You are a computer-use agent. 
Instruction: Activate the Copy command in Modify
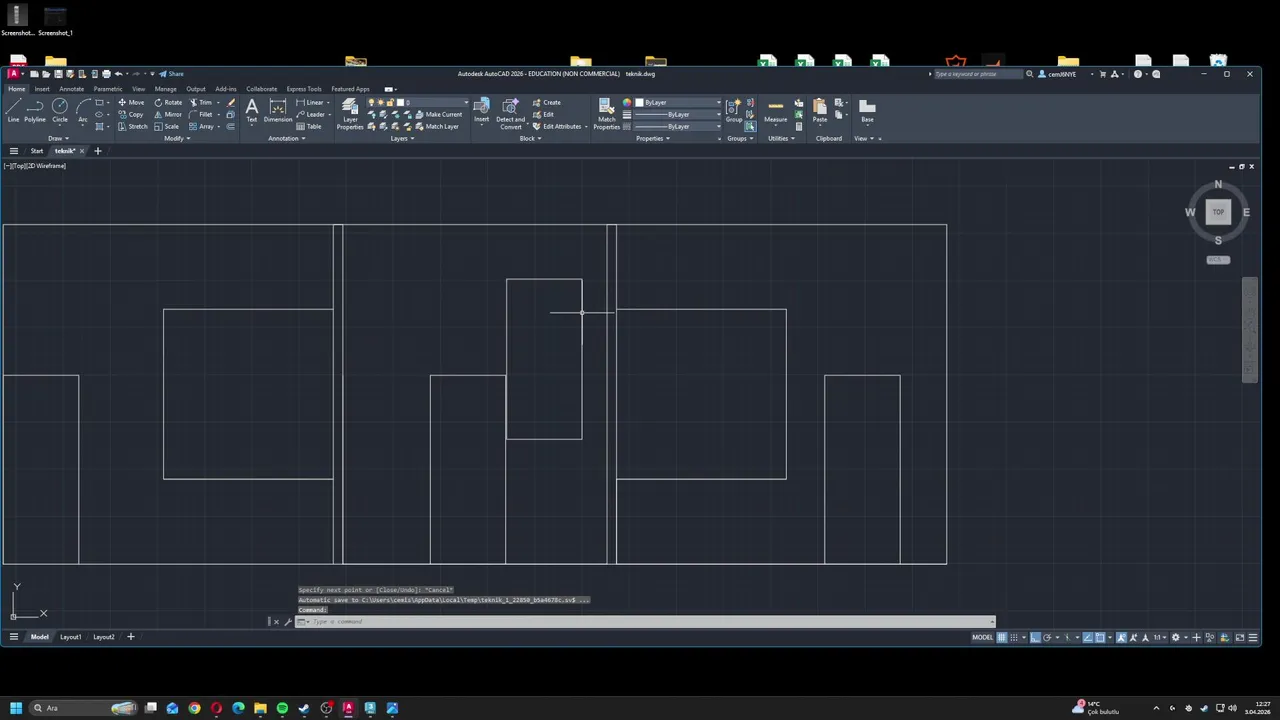tap(131, 114)
